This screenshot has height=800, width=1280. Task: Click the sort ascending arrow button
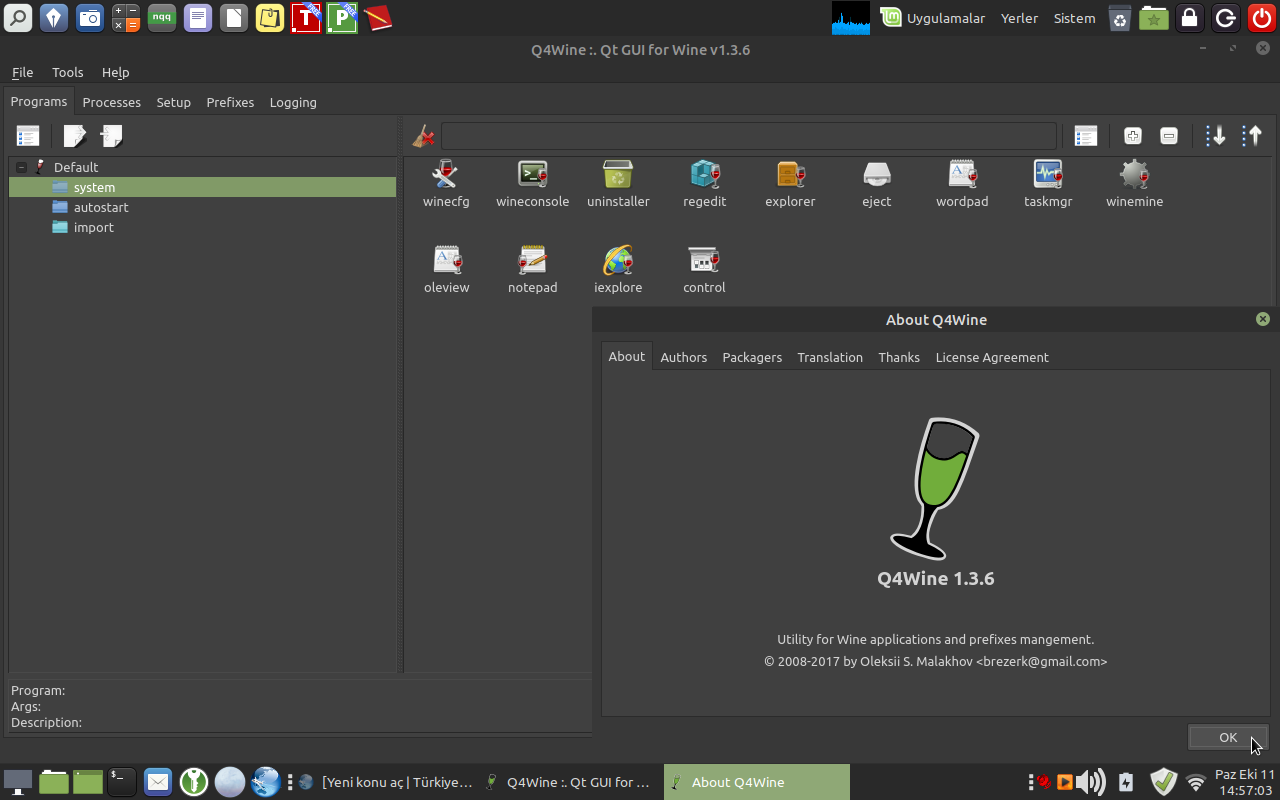coord(1252,136)
